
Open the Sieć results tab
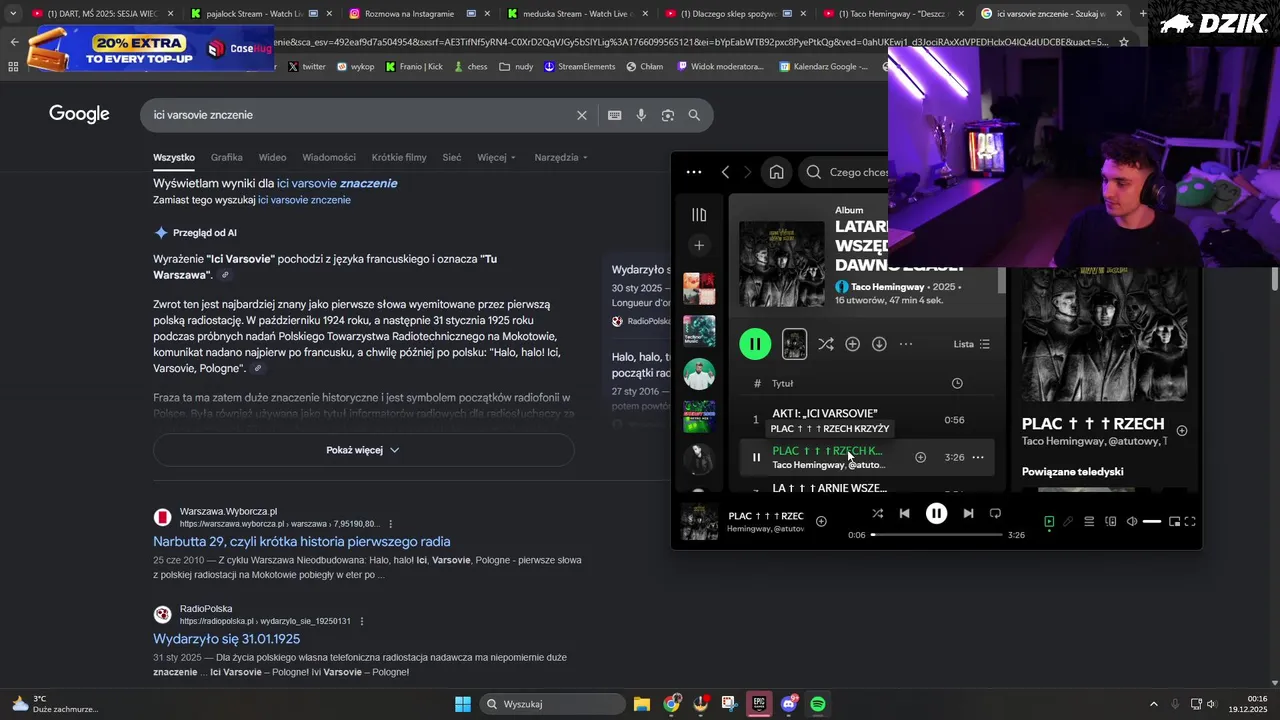[x=452, y=157]
